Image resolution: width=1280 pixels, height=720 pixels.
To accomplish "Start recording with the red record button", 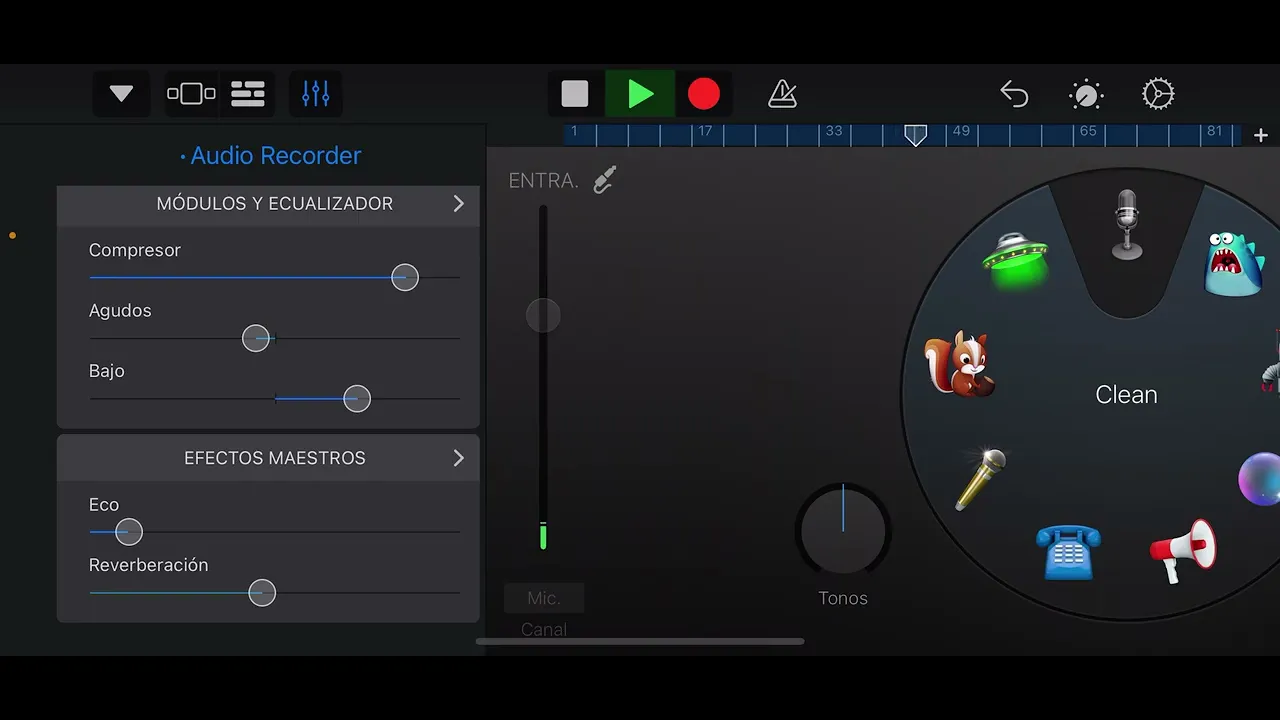I will (x=704, y=94).
